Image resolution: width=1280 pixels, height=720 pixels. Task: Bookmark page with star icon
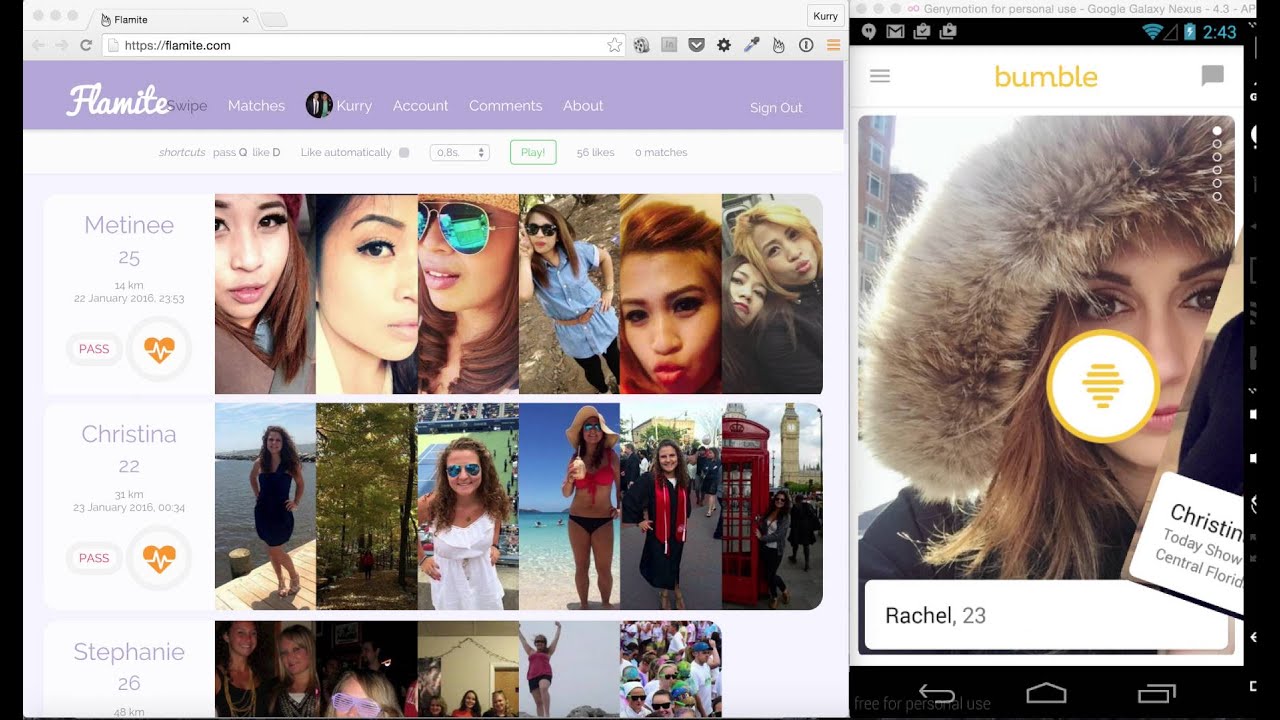point(615,45)
